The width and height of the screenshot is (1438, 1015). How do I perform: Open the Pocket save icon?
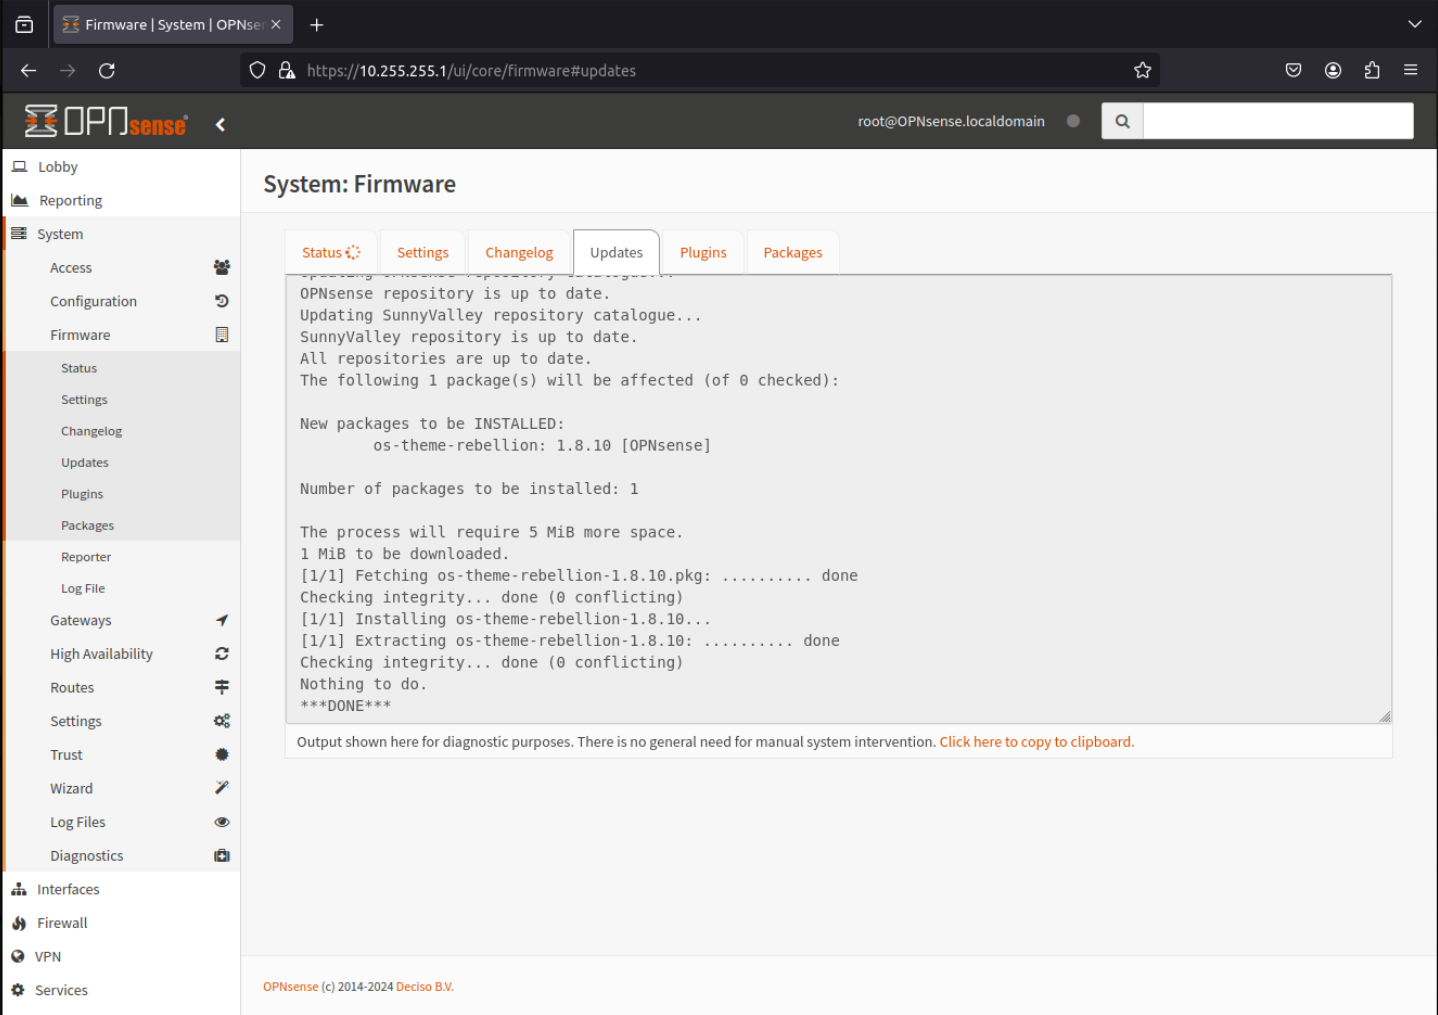[1293, 70]
